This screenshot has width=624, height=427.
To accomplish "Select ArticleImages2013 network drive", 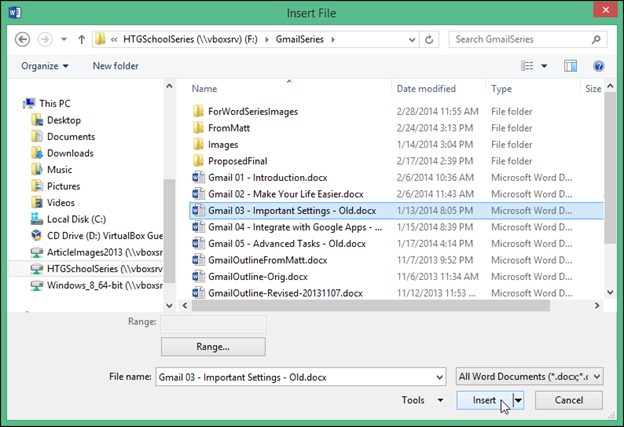I will (x=97, y=252).
